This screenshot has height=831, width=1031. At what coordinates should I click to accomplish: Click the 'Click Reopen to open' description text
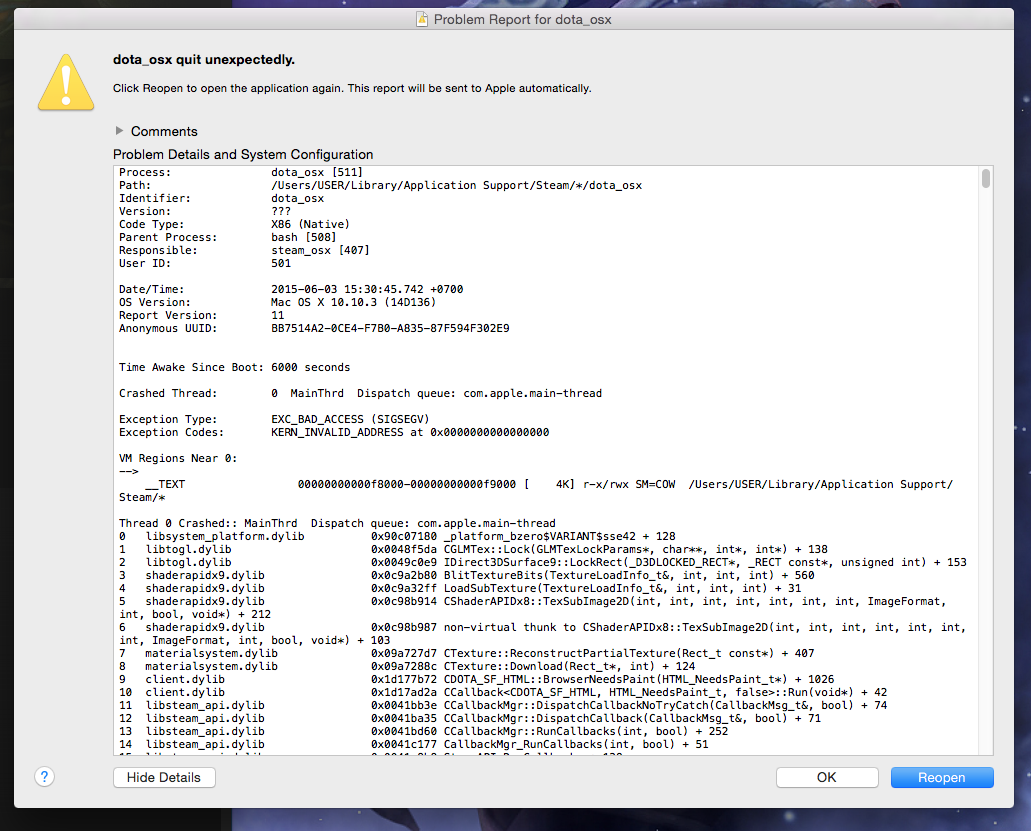[x=352, y=88]
